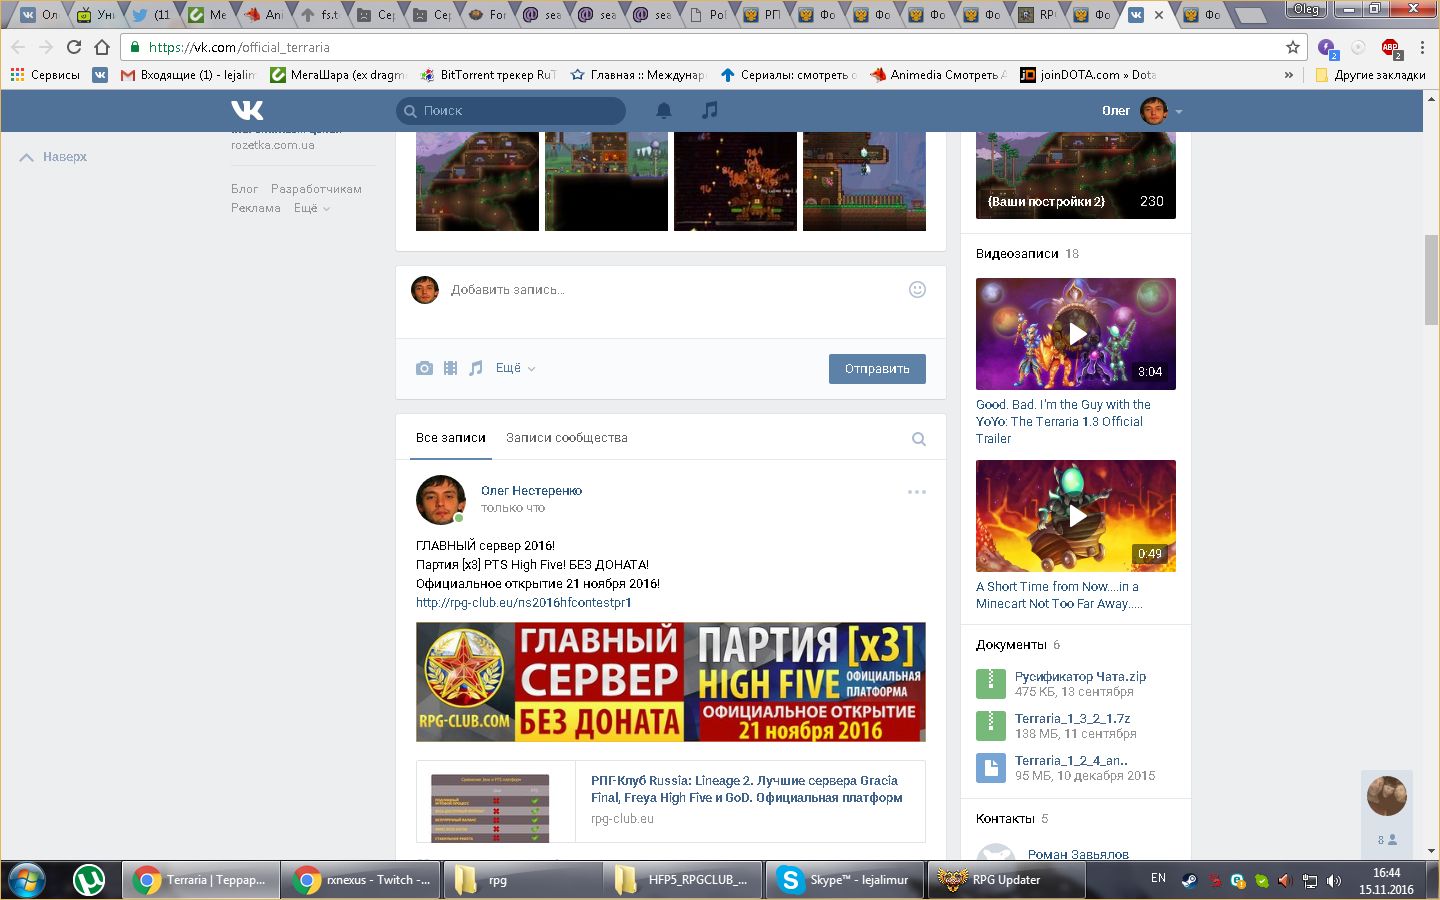This screenshot has width=1440, height=900.
Task: Open РПГ-Клуб Russia Lineage 2 link title
Action: pyautogui.click(x=746, y=789)
